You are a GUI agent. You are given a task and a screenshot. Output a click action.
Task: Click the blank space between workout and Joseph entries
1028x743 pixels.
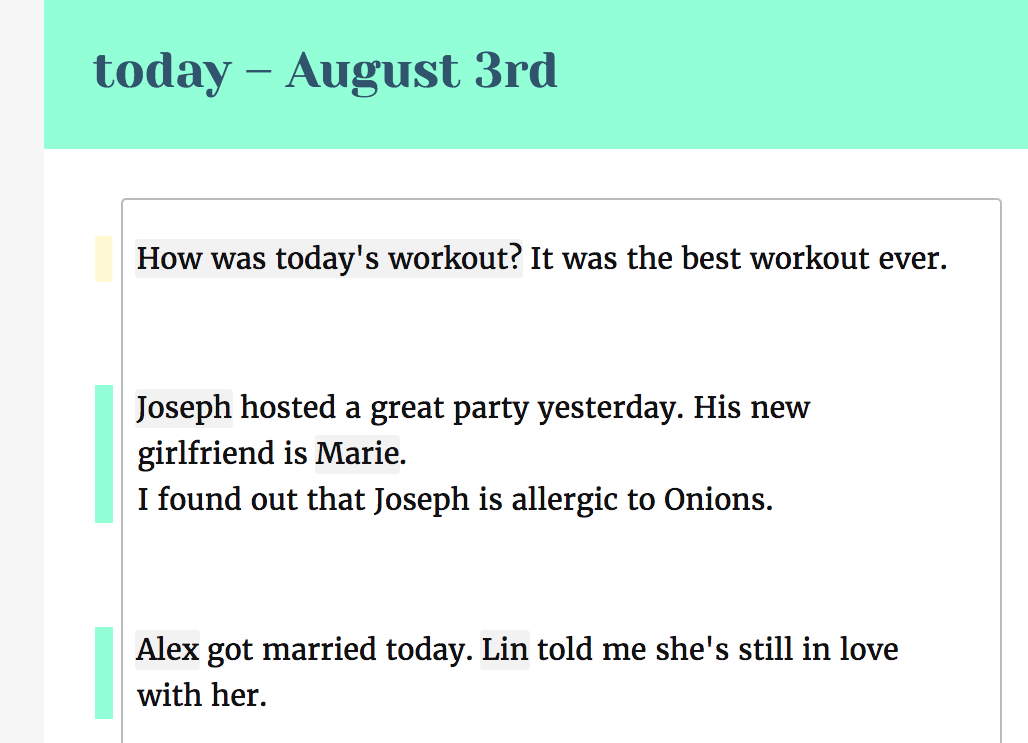tap(561, 333)
